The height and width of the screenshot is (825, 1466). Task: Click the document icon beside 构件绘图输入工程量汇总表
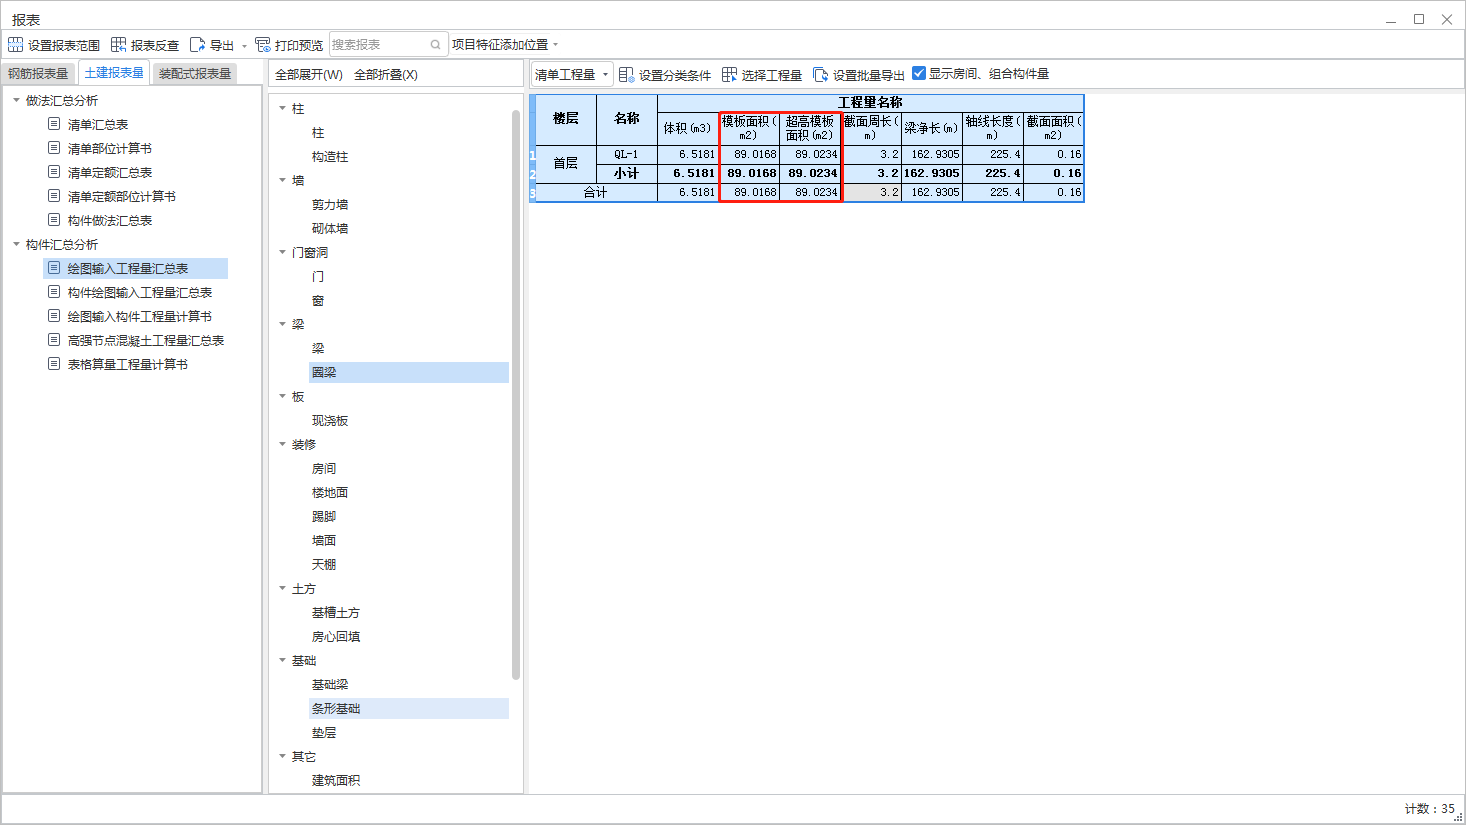coord(54,292)
